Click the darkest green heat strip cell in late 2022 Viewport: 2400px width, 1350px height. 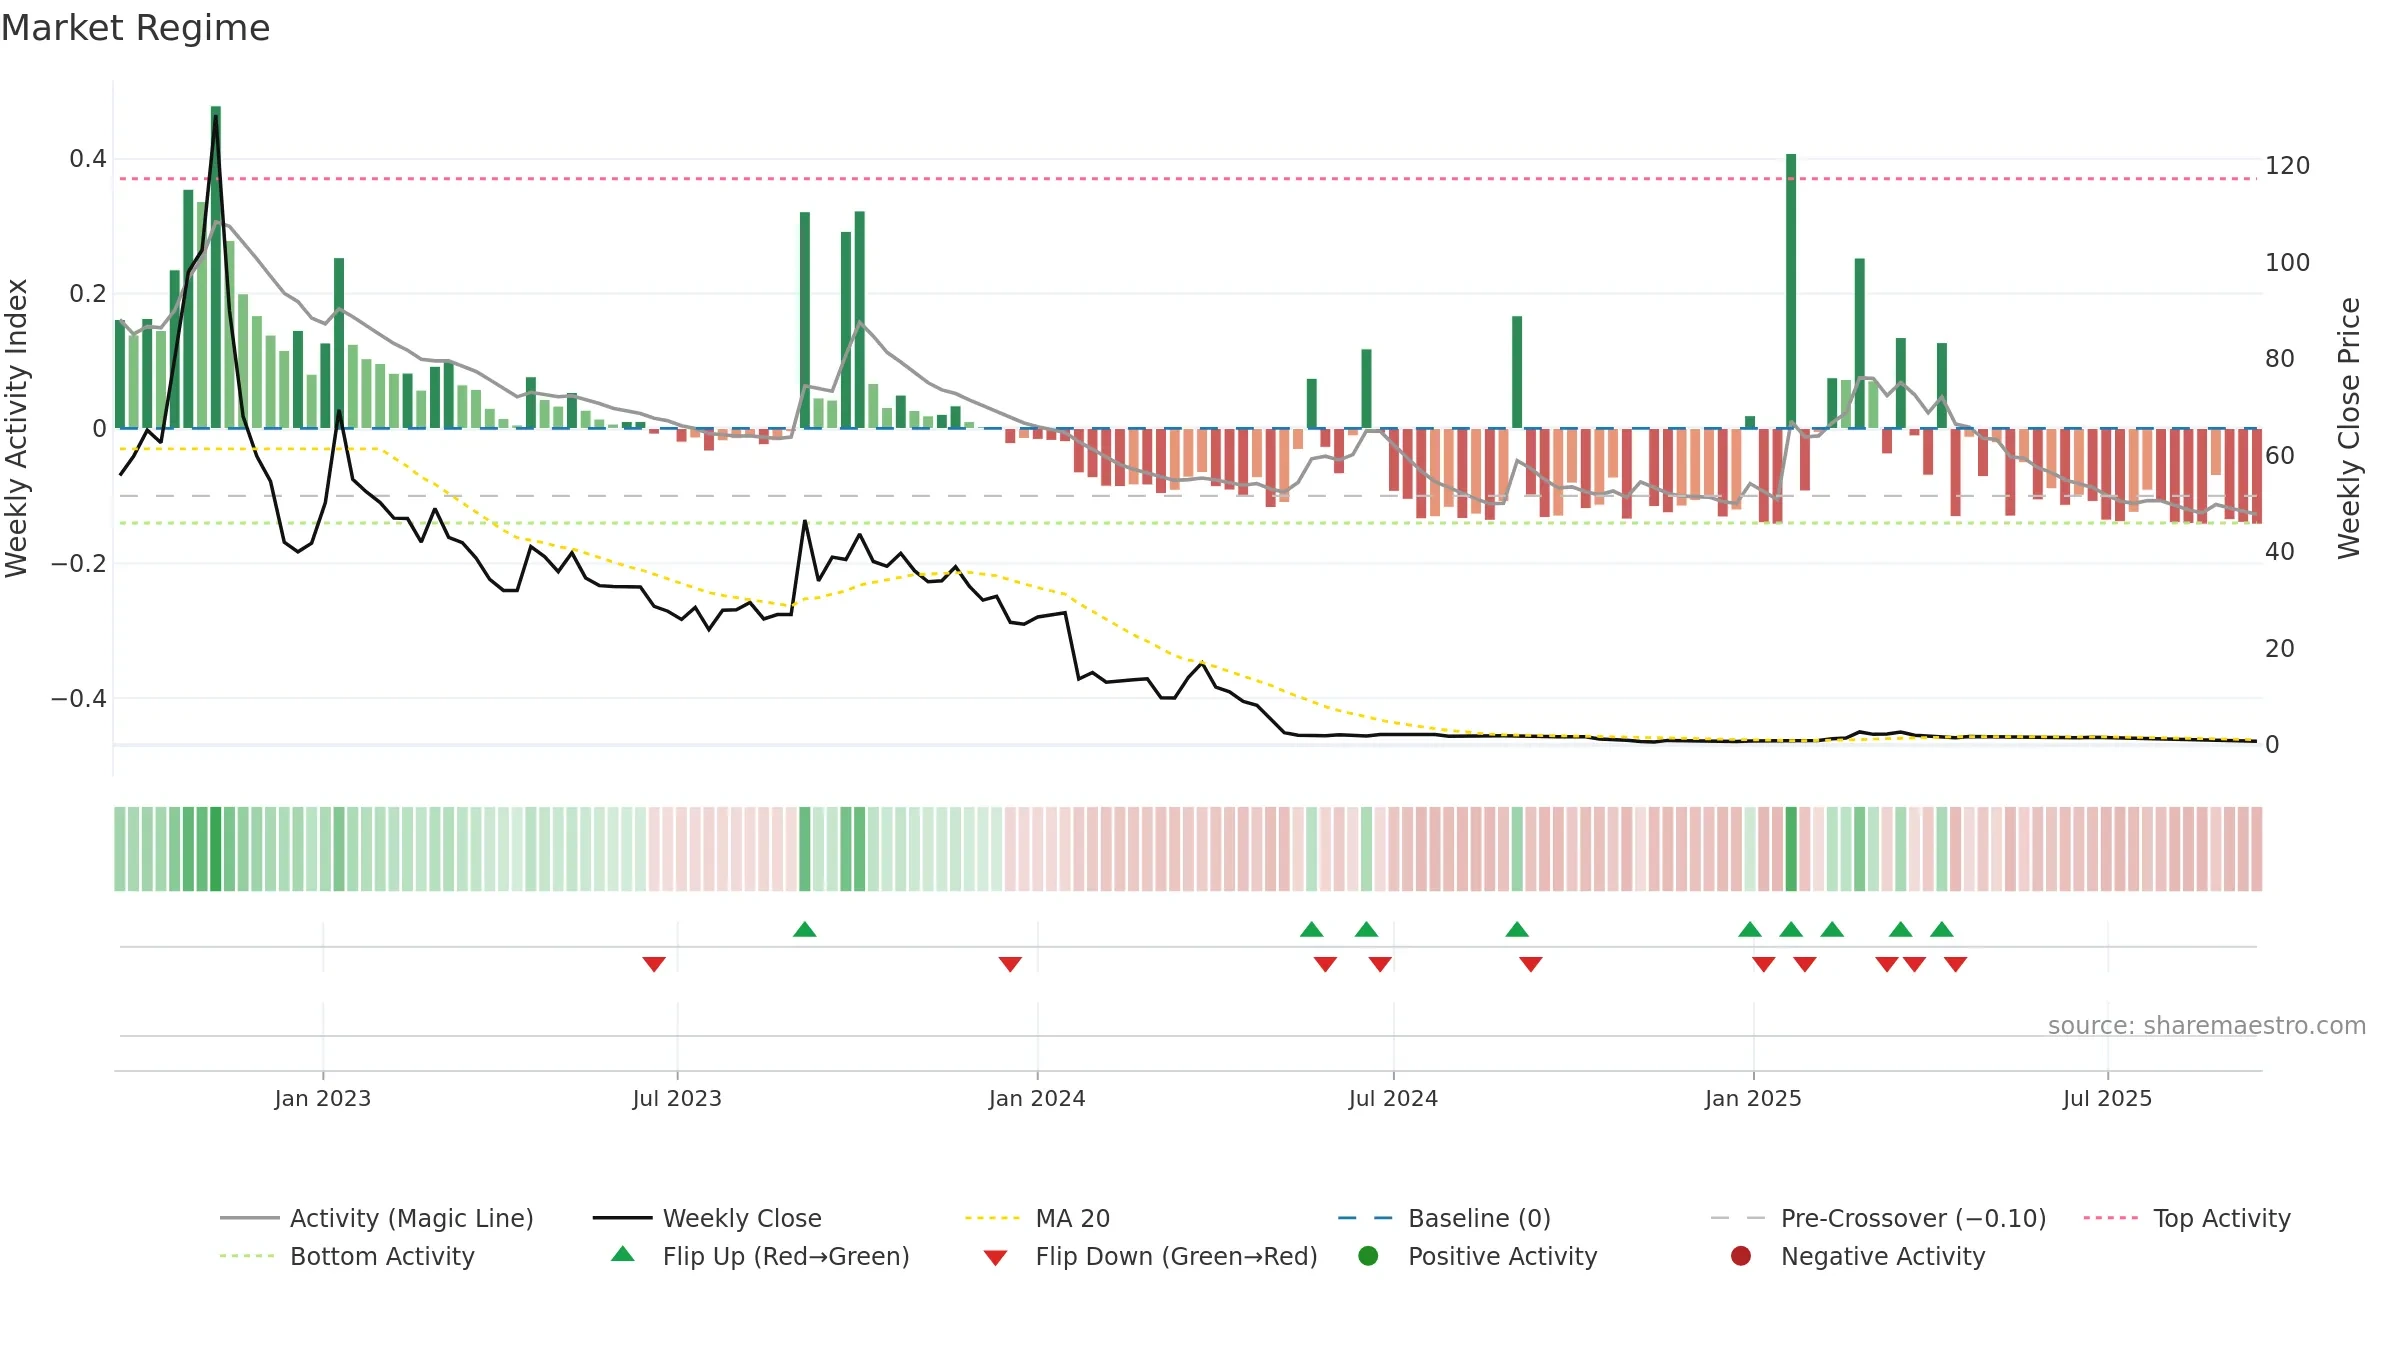(216, 849)
